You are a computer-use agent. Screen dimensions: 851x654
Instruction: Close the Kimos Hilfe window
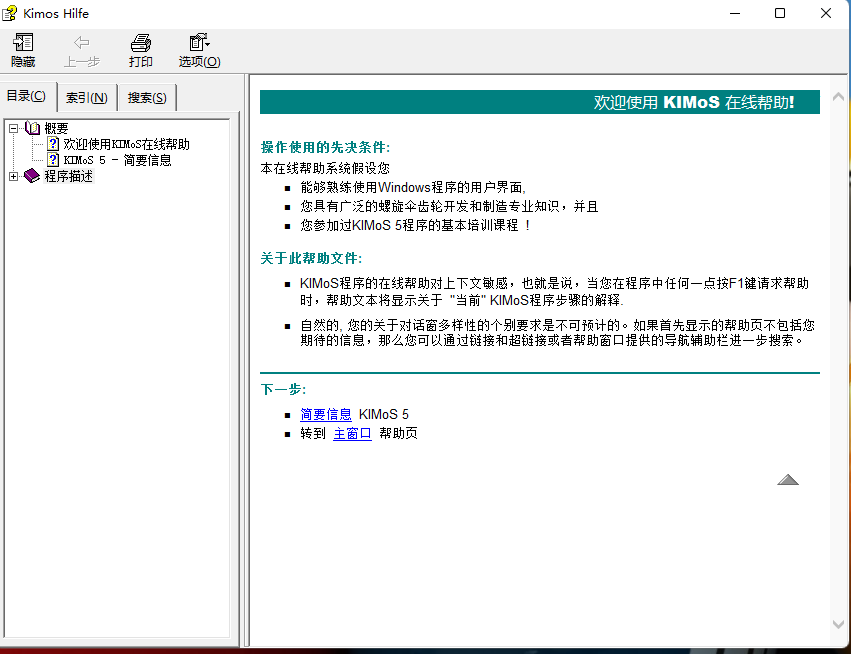pos(825,13)
